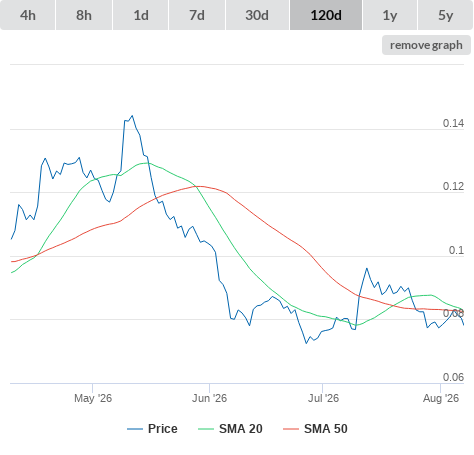
Task: Open the 30d time range
Action: pyautogui.click(x=257, y=15)
